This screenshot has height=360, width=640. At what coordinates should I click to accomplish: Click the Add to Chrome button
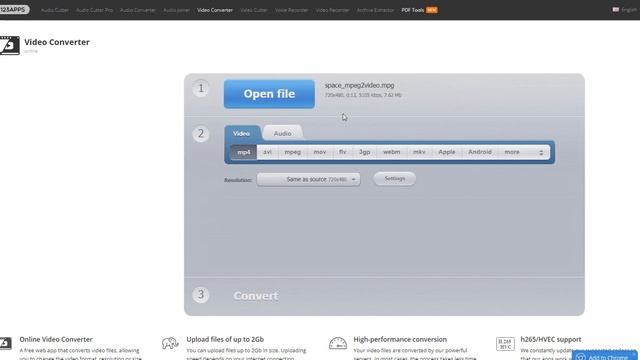click(x=605, y=356)
